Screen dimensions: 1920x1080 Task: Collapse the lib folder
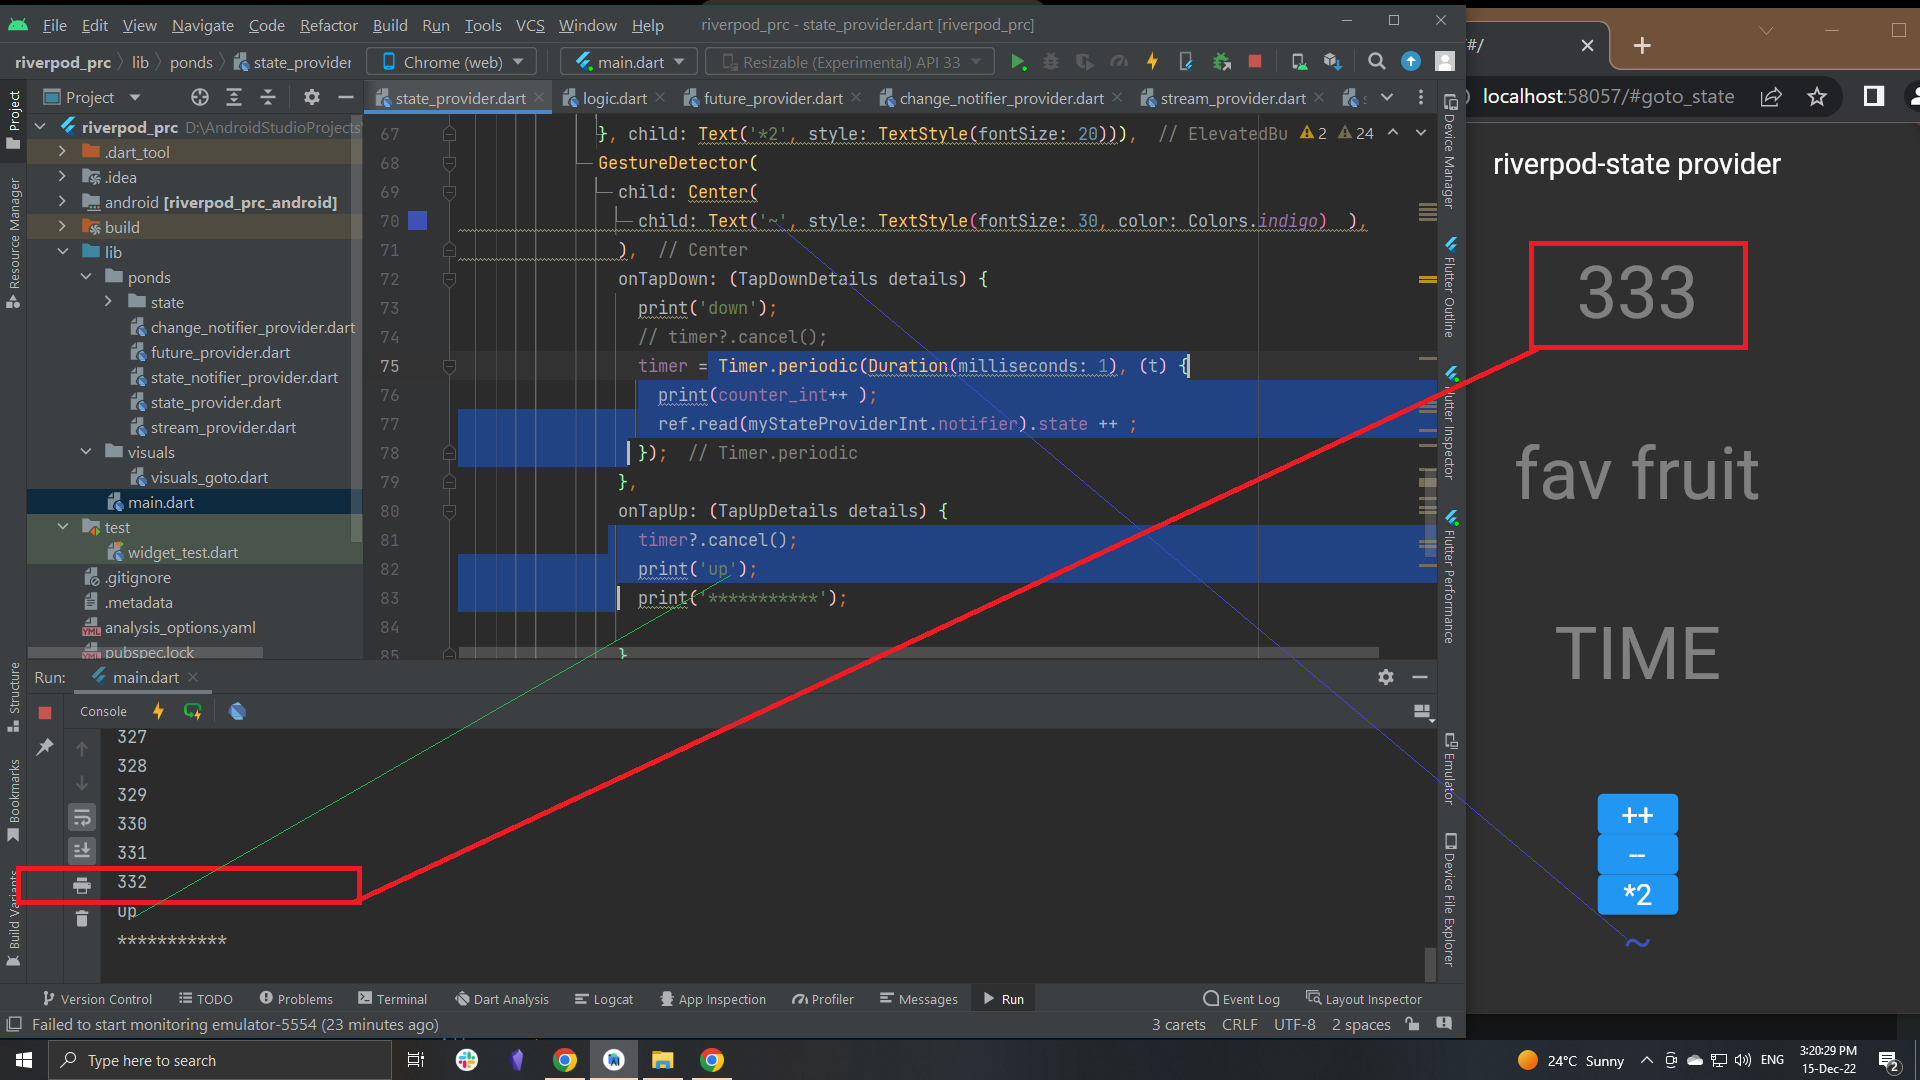(62, 251)
